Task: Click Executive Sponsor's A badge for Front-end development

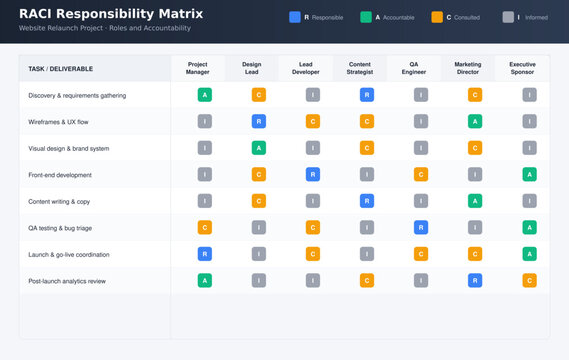Action: (x=529, y=174)
